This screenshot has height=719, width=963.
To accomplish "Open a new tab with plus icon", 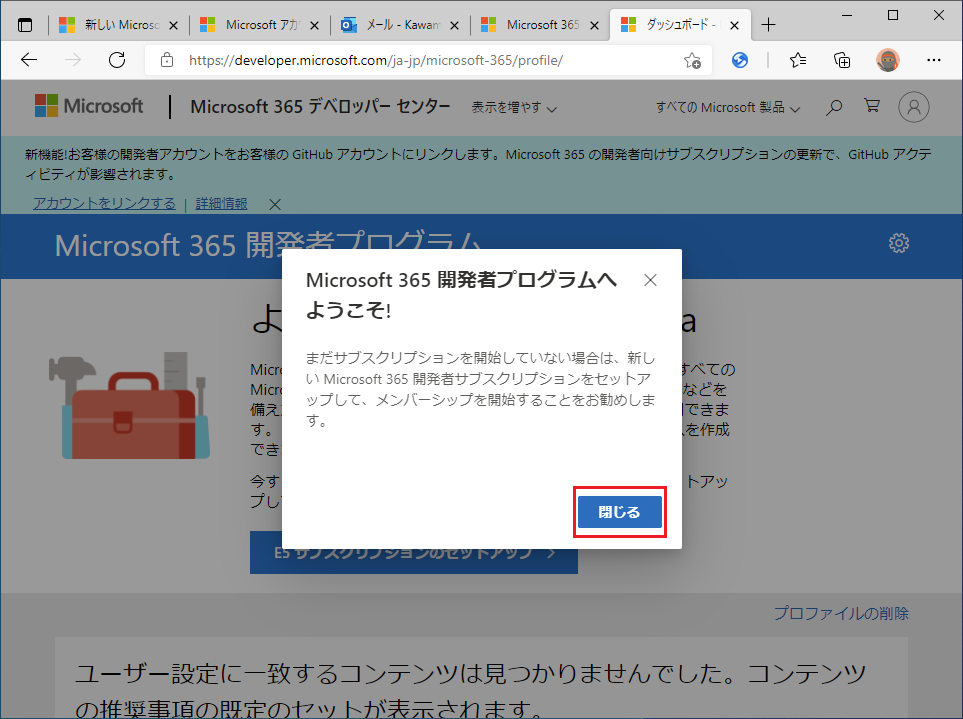I will [x=768, y=25].
